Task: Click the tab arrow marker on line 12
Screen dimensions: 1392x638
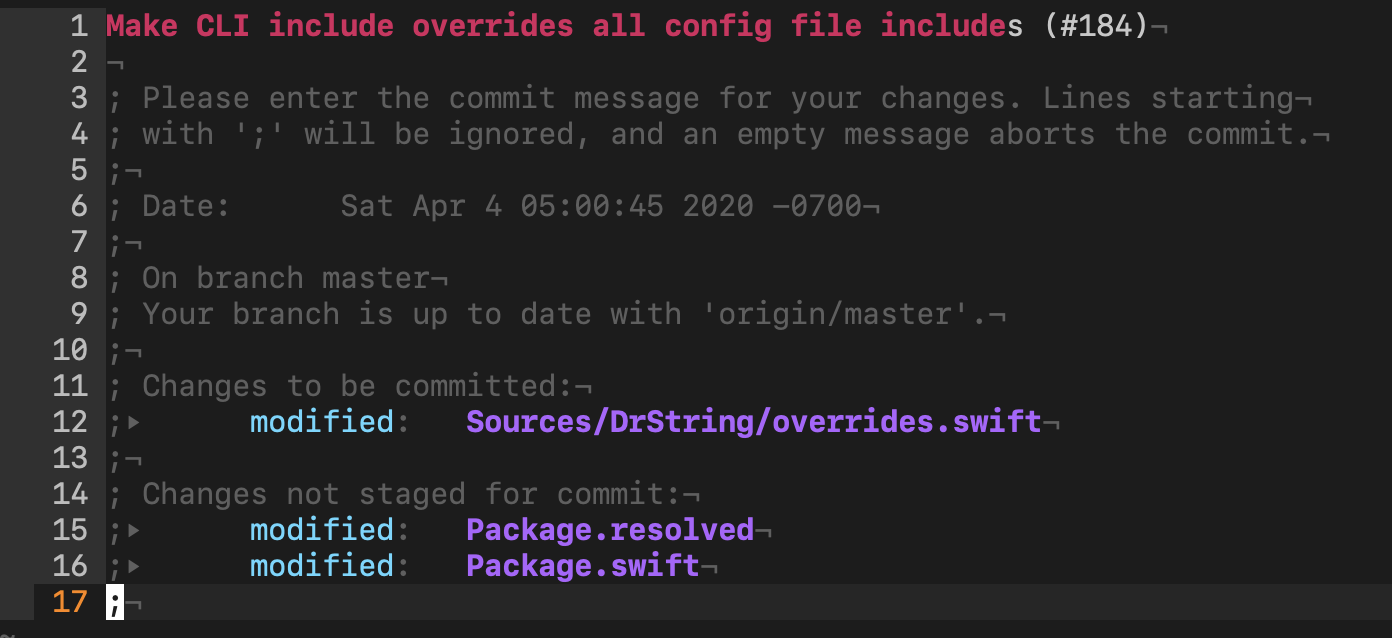Action: point(134,423)
